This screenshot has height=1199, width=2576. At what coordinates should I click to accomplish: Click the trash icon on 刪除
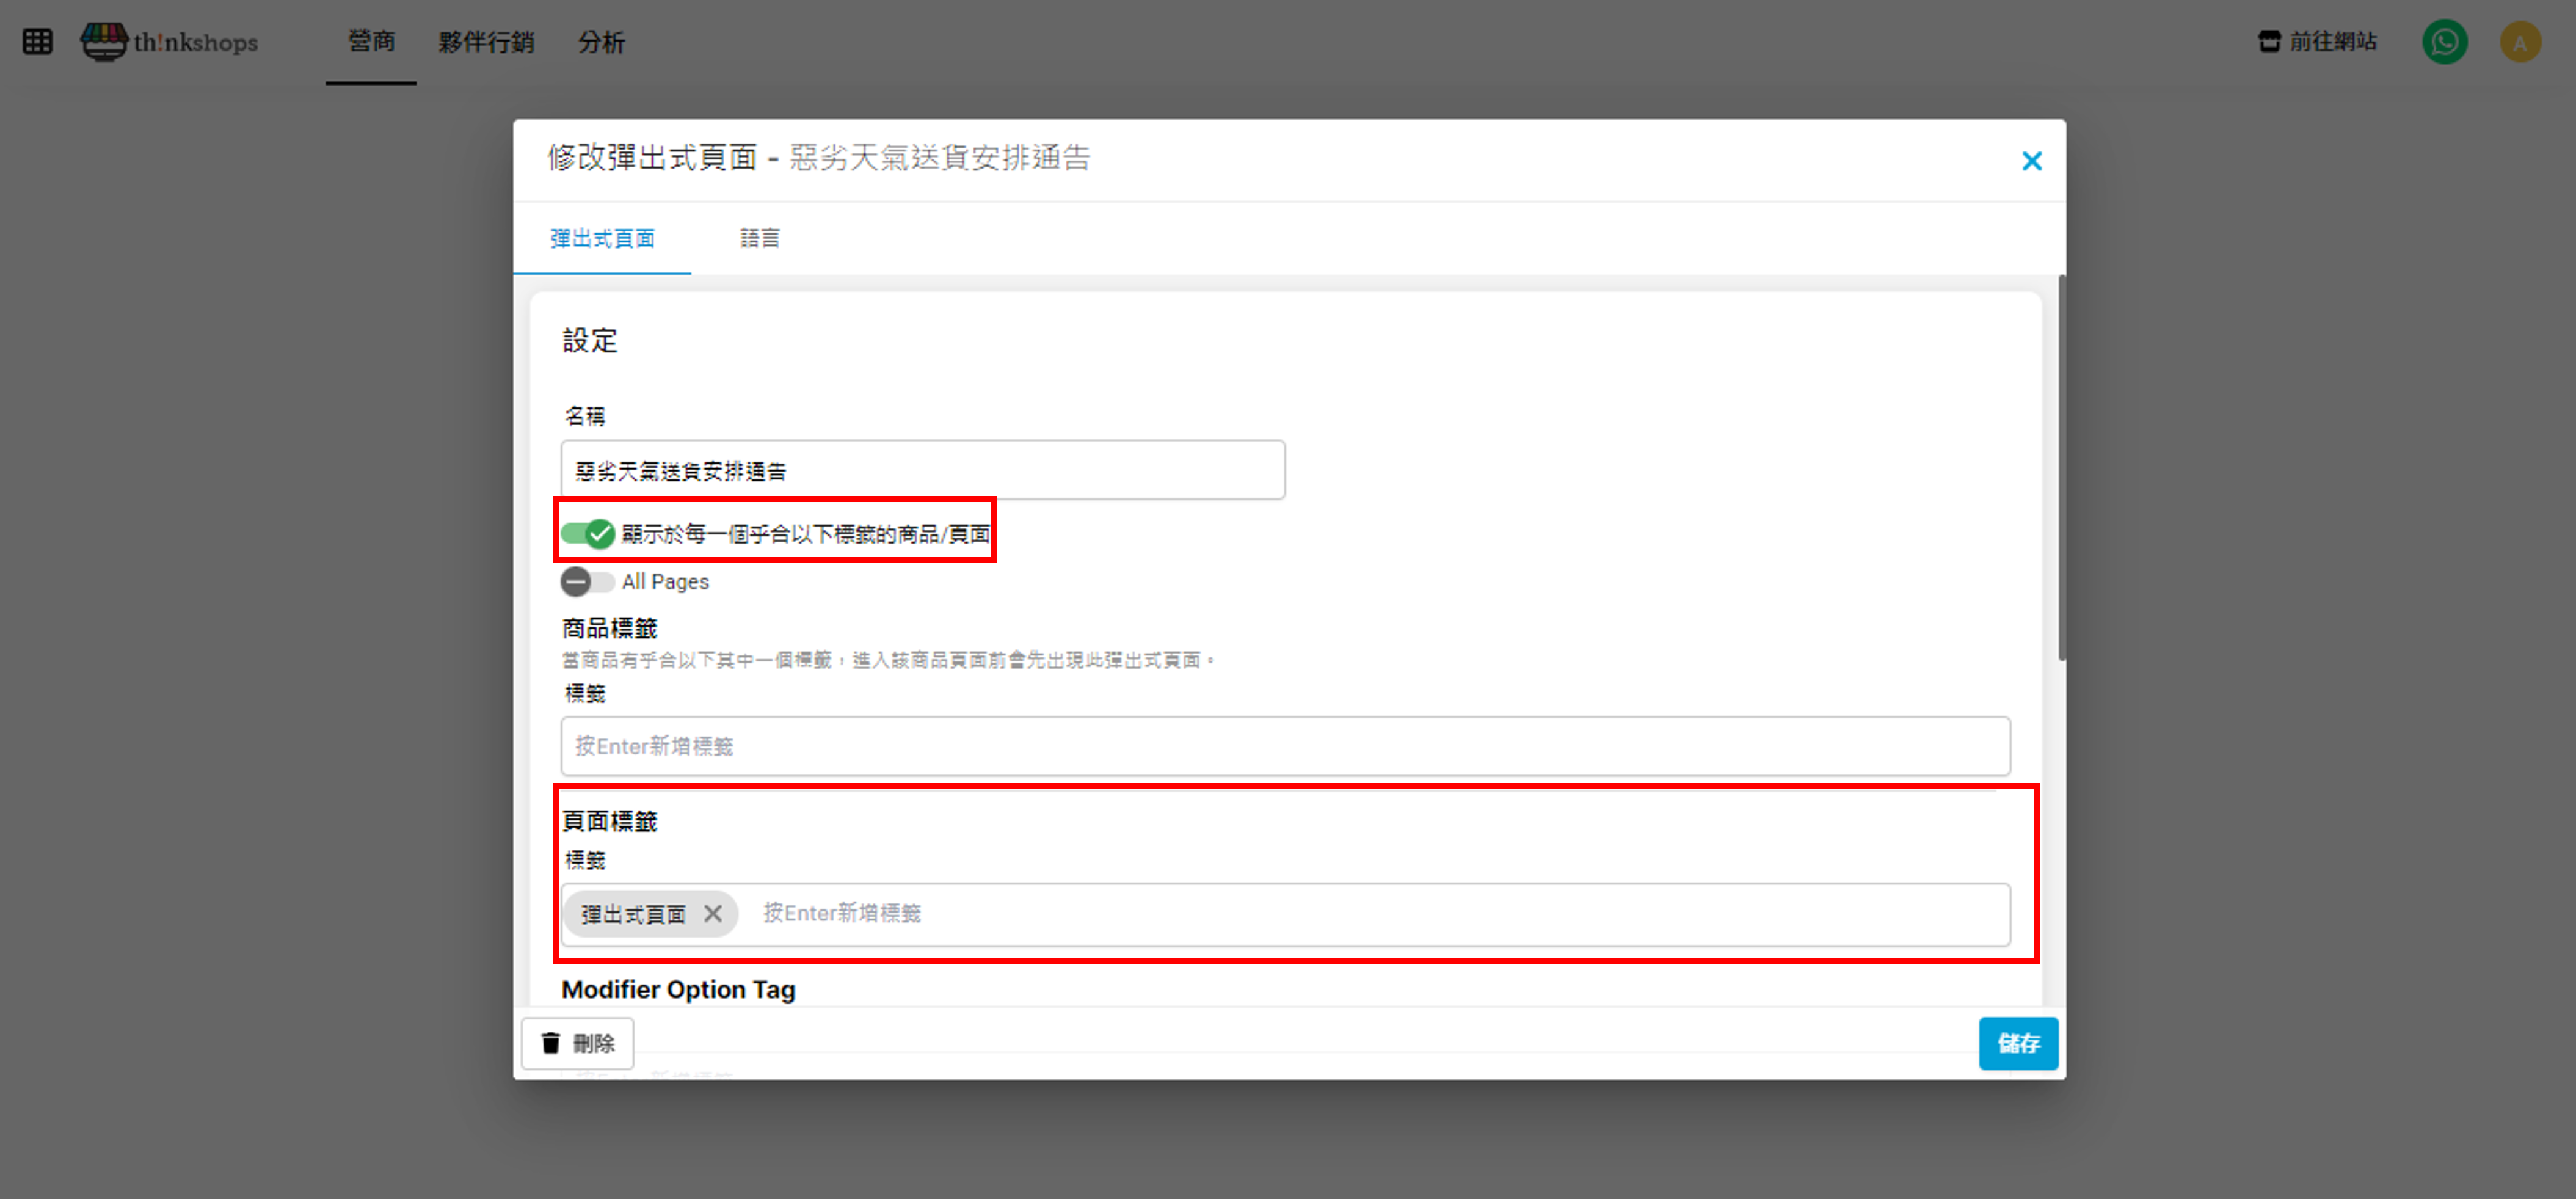click(551, 1043)
